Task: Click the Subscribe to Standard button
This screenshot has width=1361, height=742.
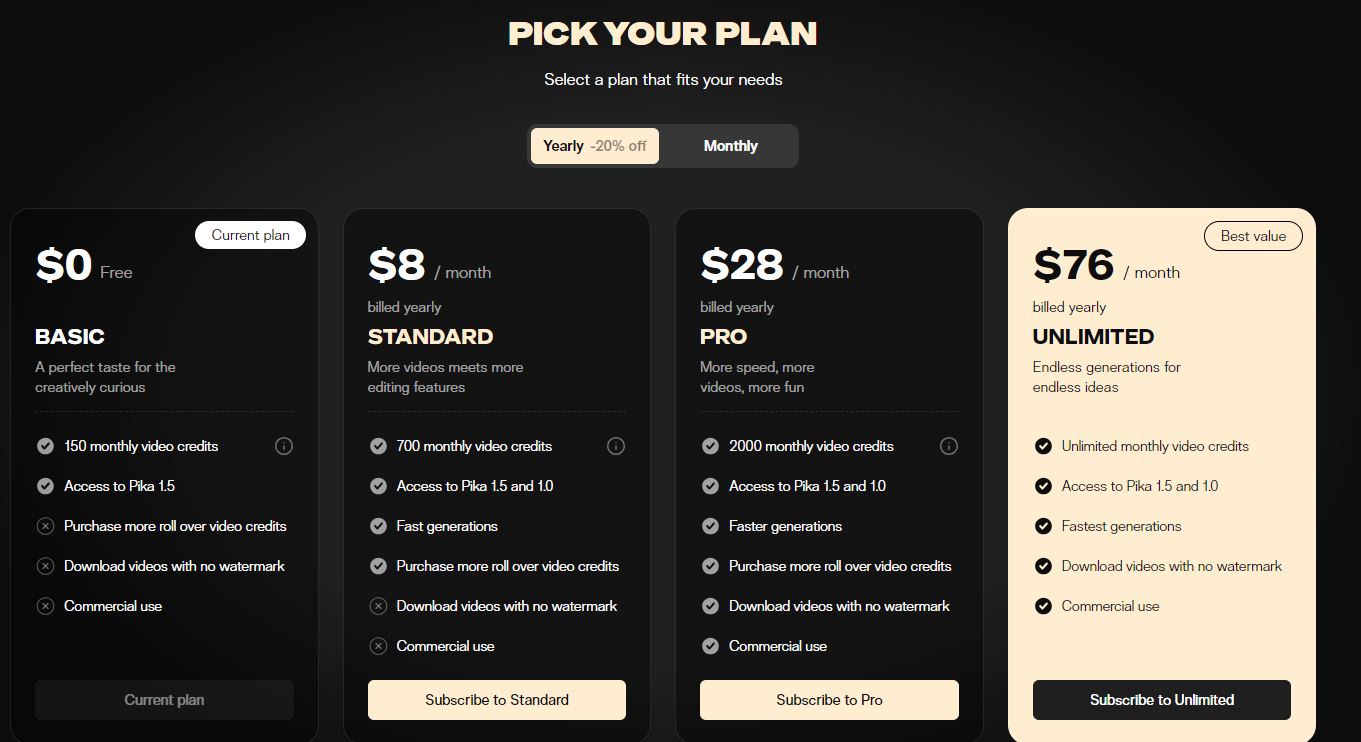Action: [x=497, y=700]
